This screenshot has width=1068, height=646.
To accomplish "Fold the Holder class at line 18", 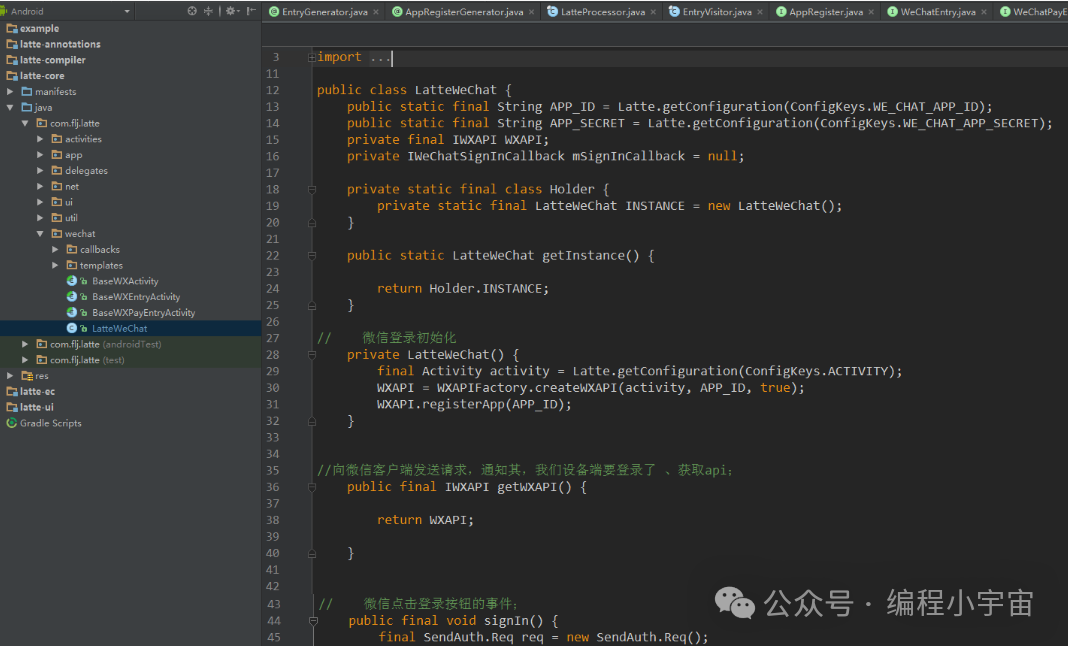I will point(312,189).
